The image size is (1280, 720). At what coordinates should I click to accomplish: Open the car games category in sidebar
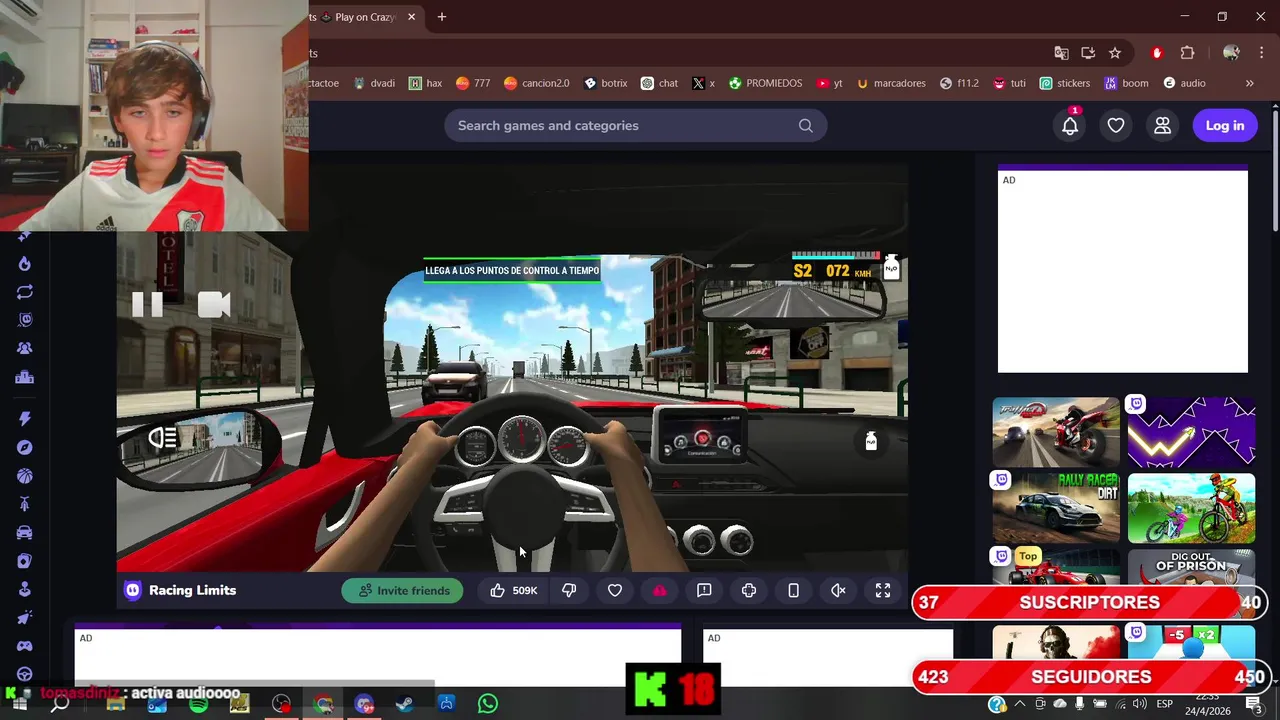25,533
